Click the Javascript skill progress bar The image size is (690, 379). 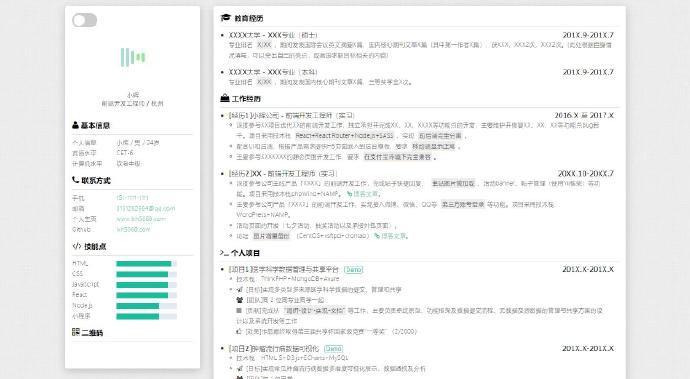point(147,285)
